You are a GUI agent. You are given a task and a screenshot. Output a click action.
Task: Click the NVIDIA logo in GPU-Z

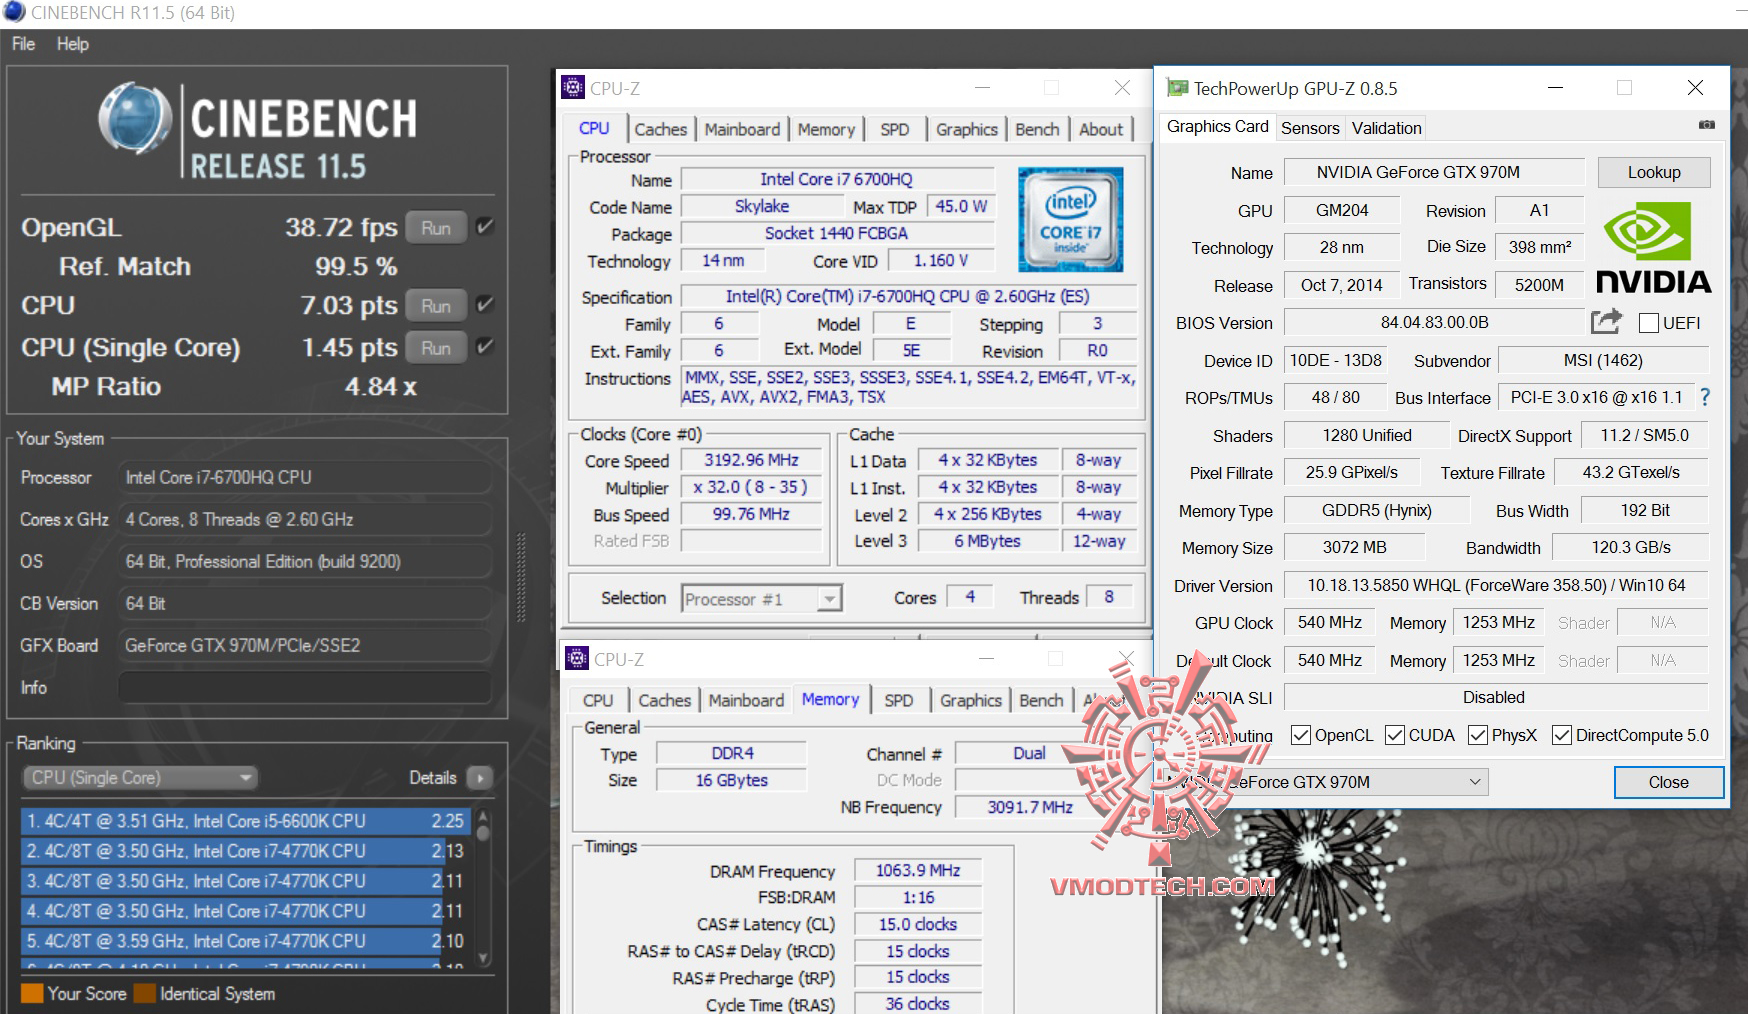[x=1653, y=248]
